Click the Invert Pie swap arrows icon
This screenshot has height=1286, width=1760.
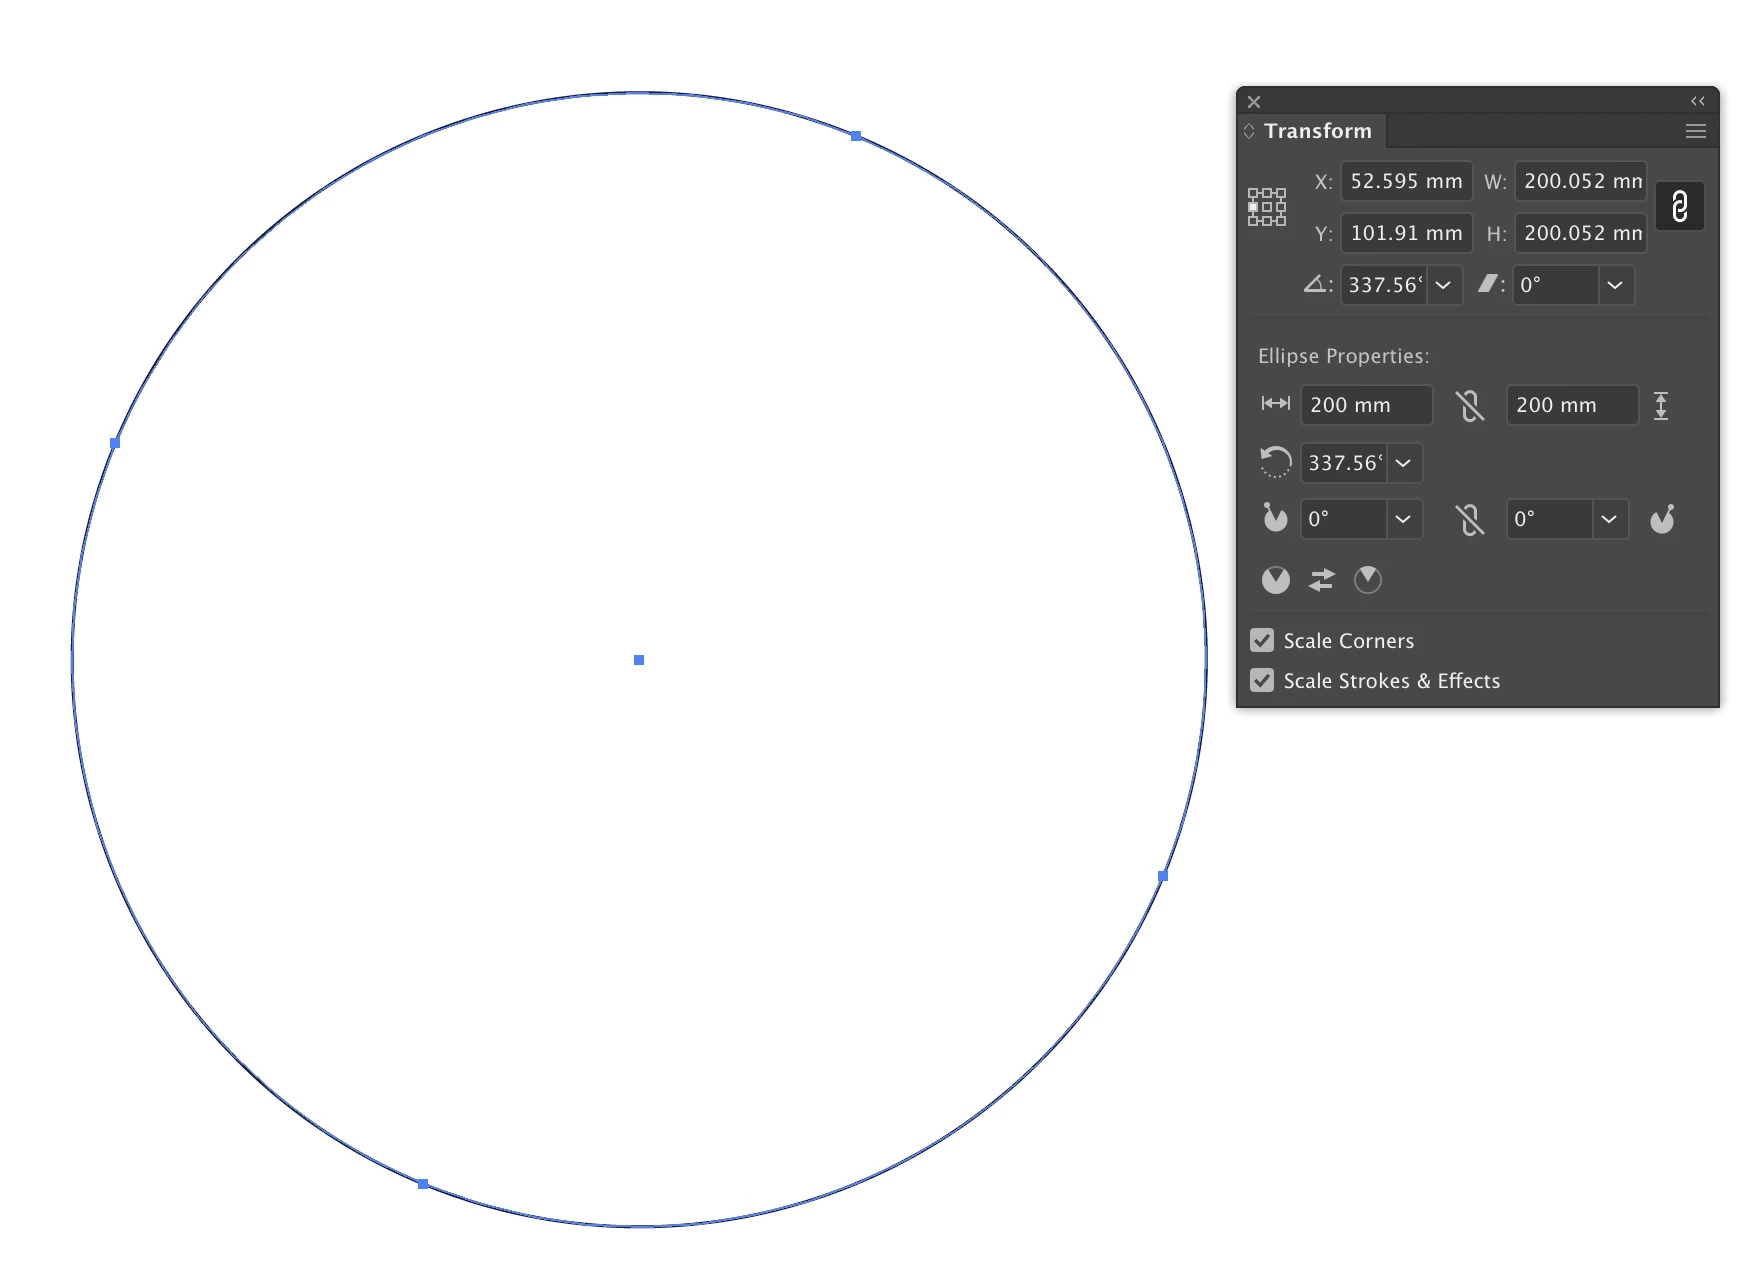pyautogui.click(x=1322, y=580)
